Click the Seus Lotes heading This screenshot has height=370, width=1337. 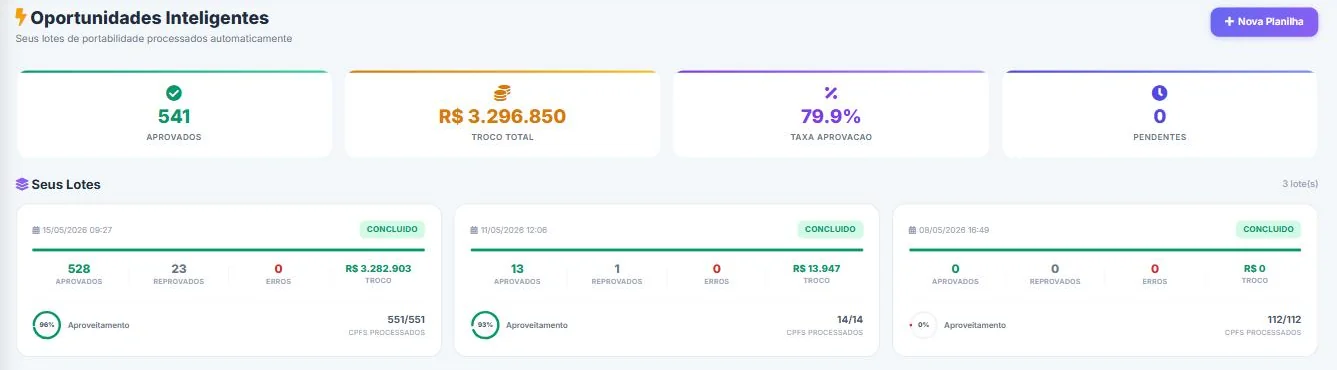coord(66,185)
